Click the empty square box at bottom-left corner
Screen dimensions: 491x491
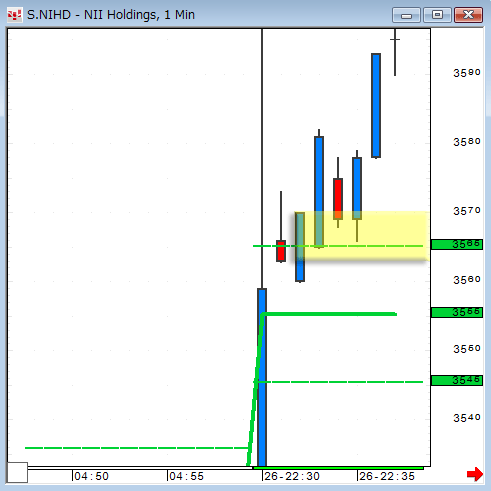pos(17,472)
